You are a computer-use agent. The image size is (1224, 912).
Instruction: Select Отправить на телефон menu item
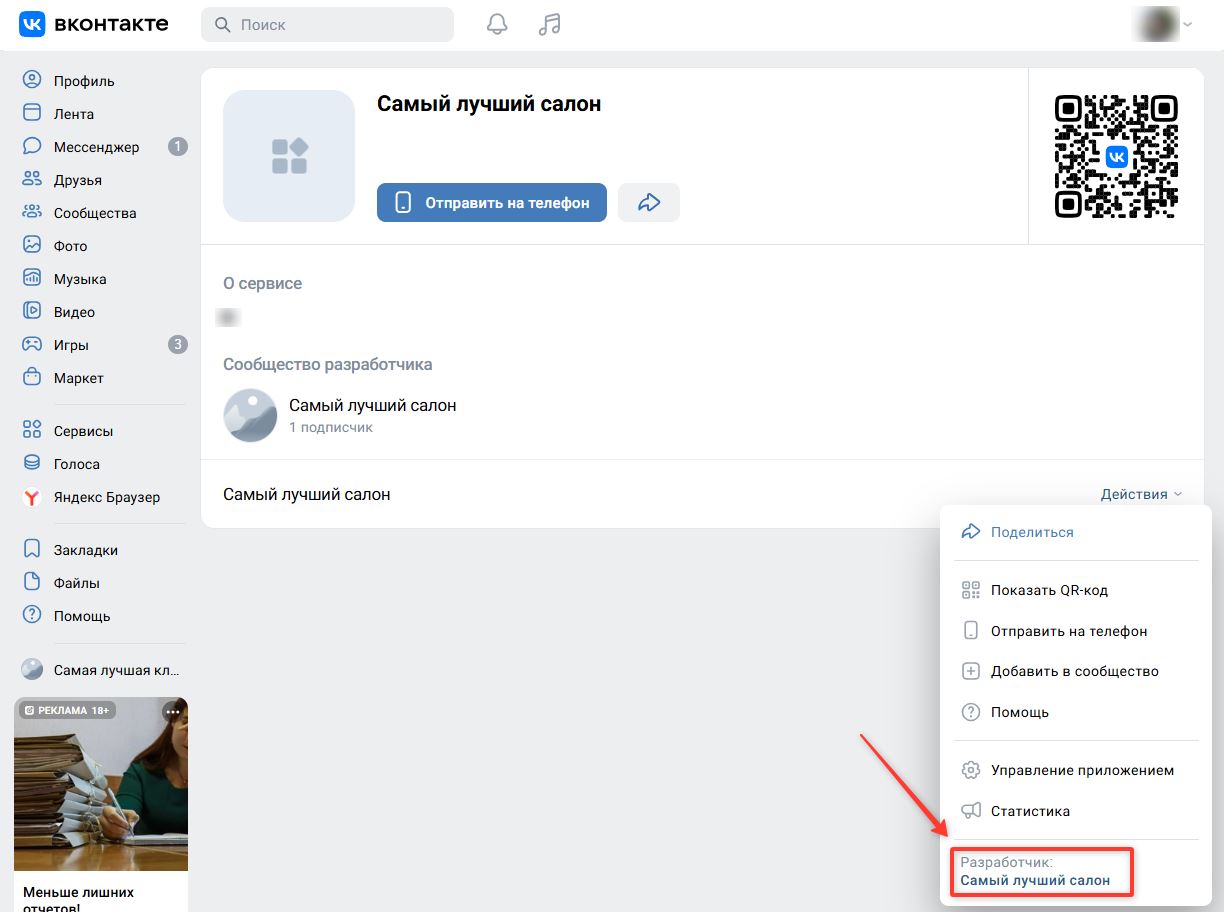click(x=1075, y=631)
